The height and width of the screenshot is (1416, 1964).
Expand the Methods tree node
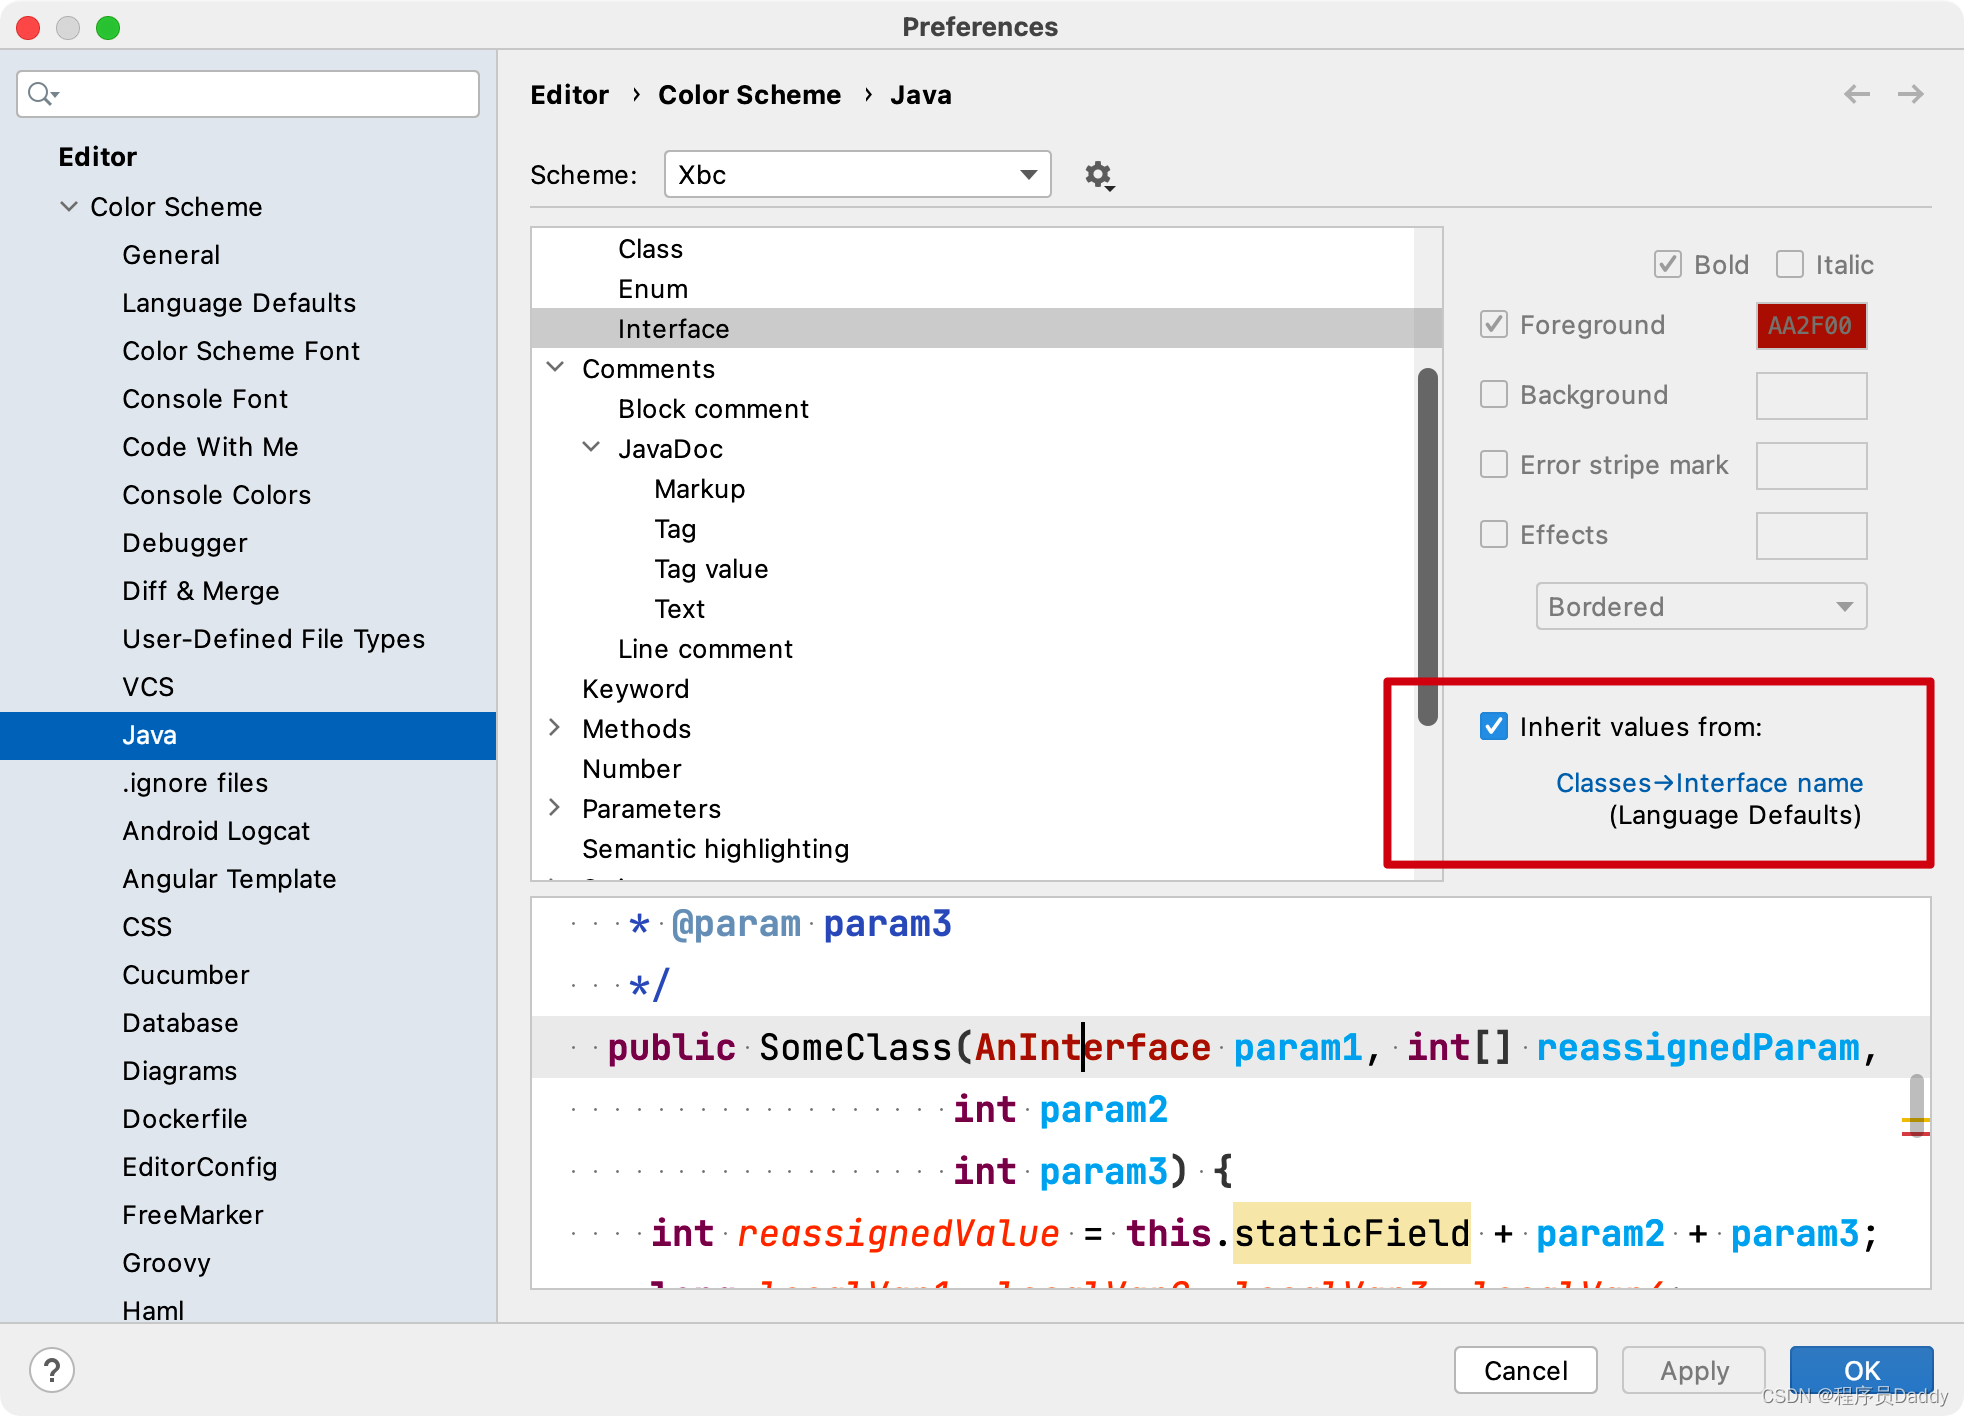(556, 728)
